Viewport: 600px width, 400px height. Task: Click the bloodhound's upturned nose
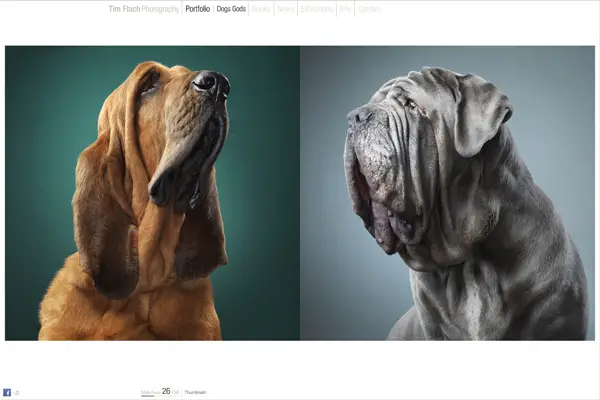[210, 84]
